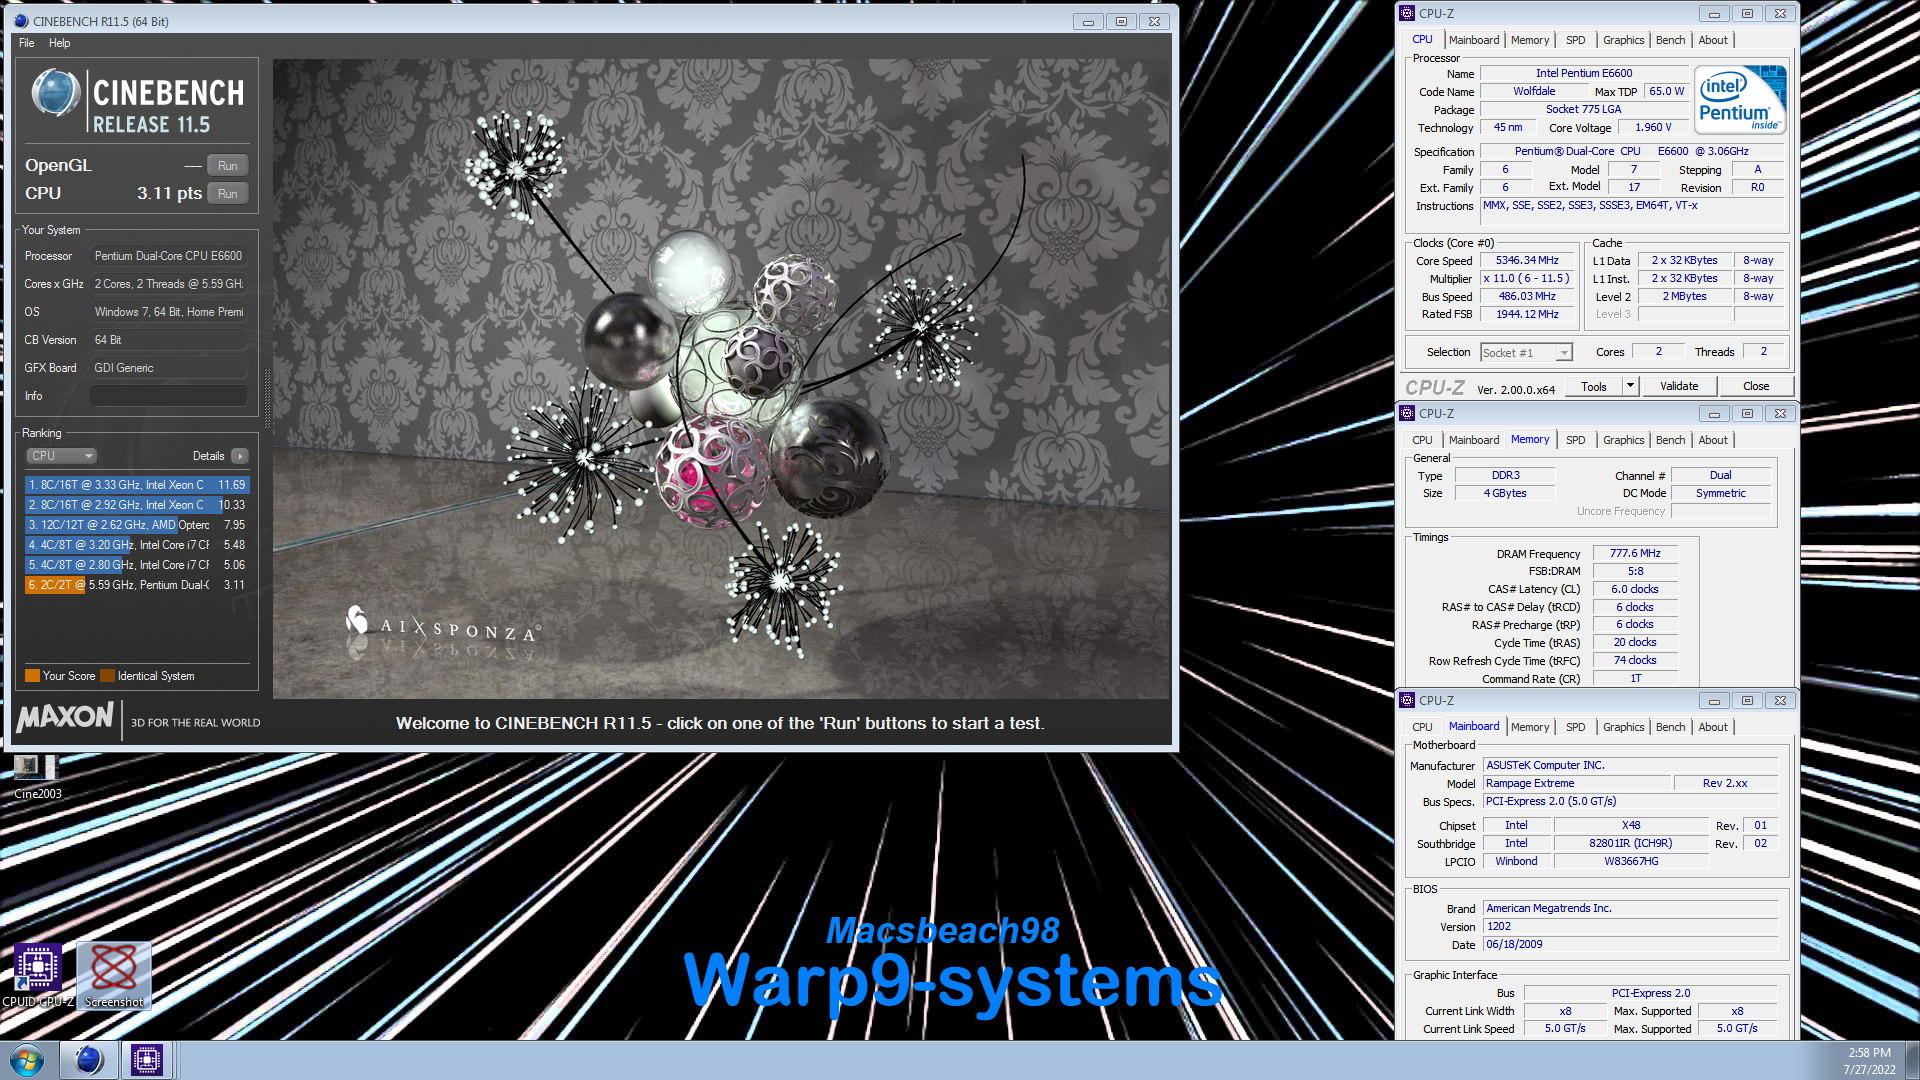This screenshot has height=1080, width=1920.
Task: Click the Validate button in CPU-Z
Action: tap(1679, 386)
